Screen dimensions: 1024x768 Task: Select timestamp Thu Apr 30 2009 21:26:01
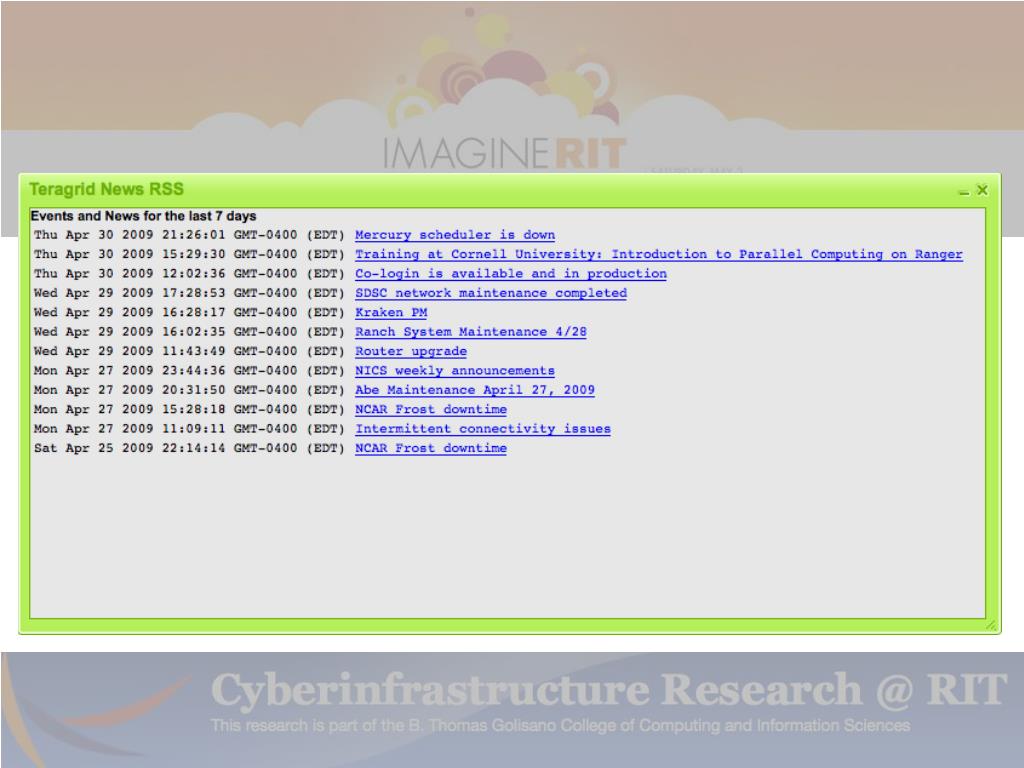click(189, 235)
